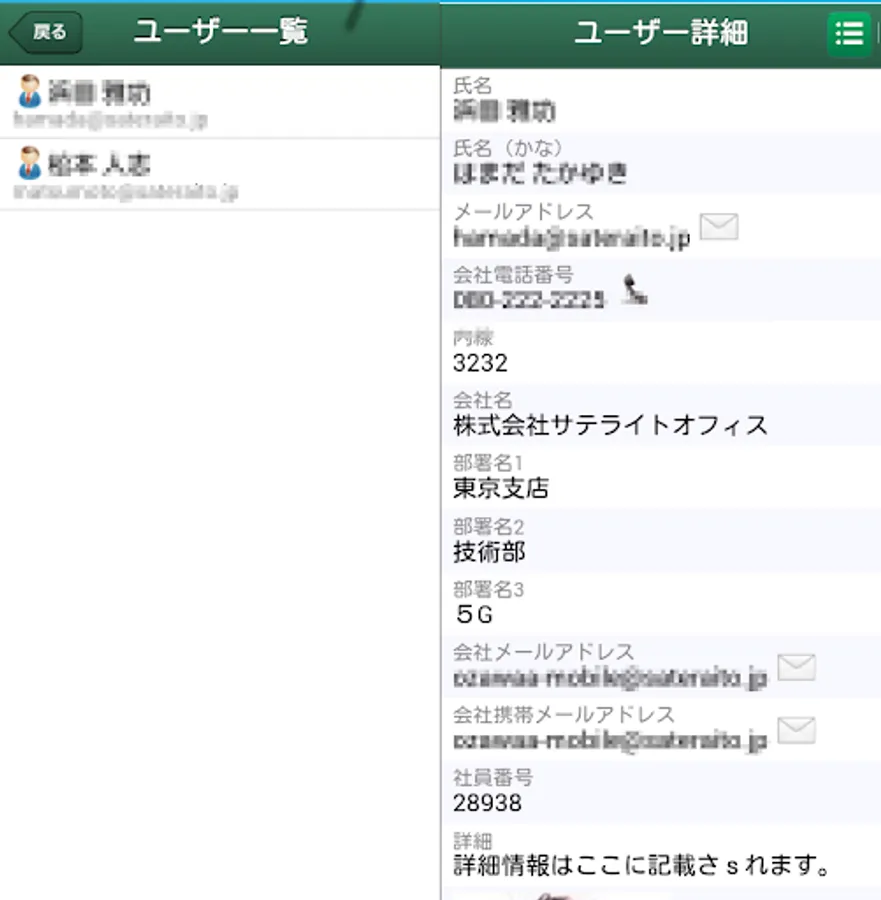Click the blurred company phone number
The image size is (881, 900).
(529, 300)
